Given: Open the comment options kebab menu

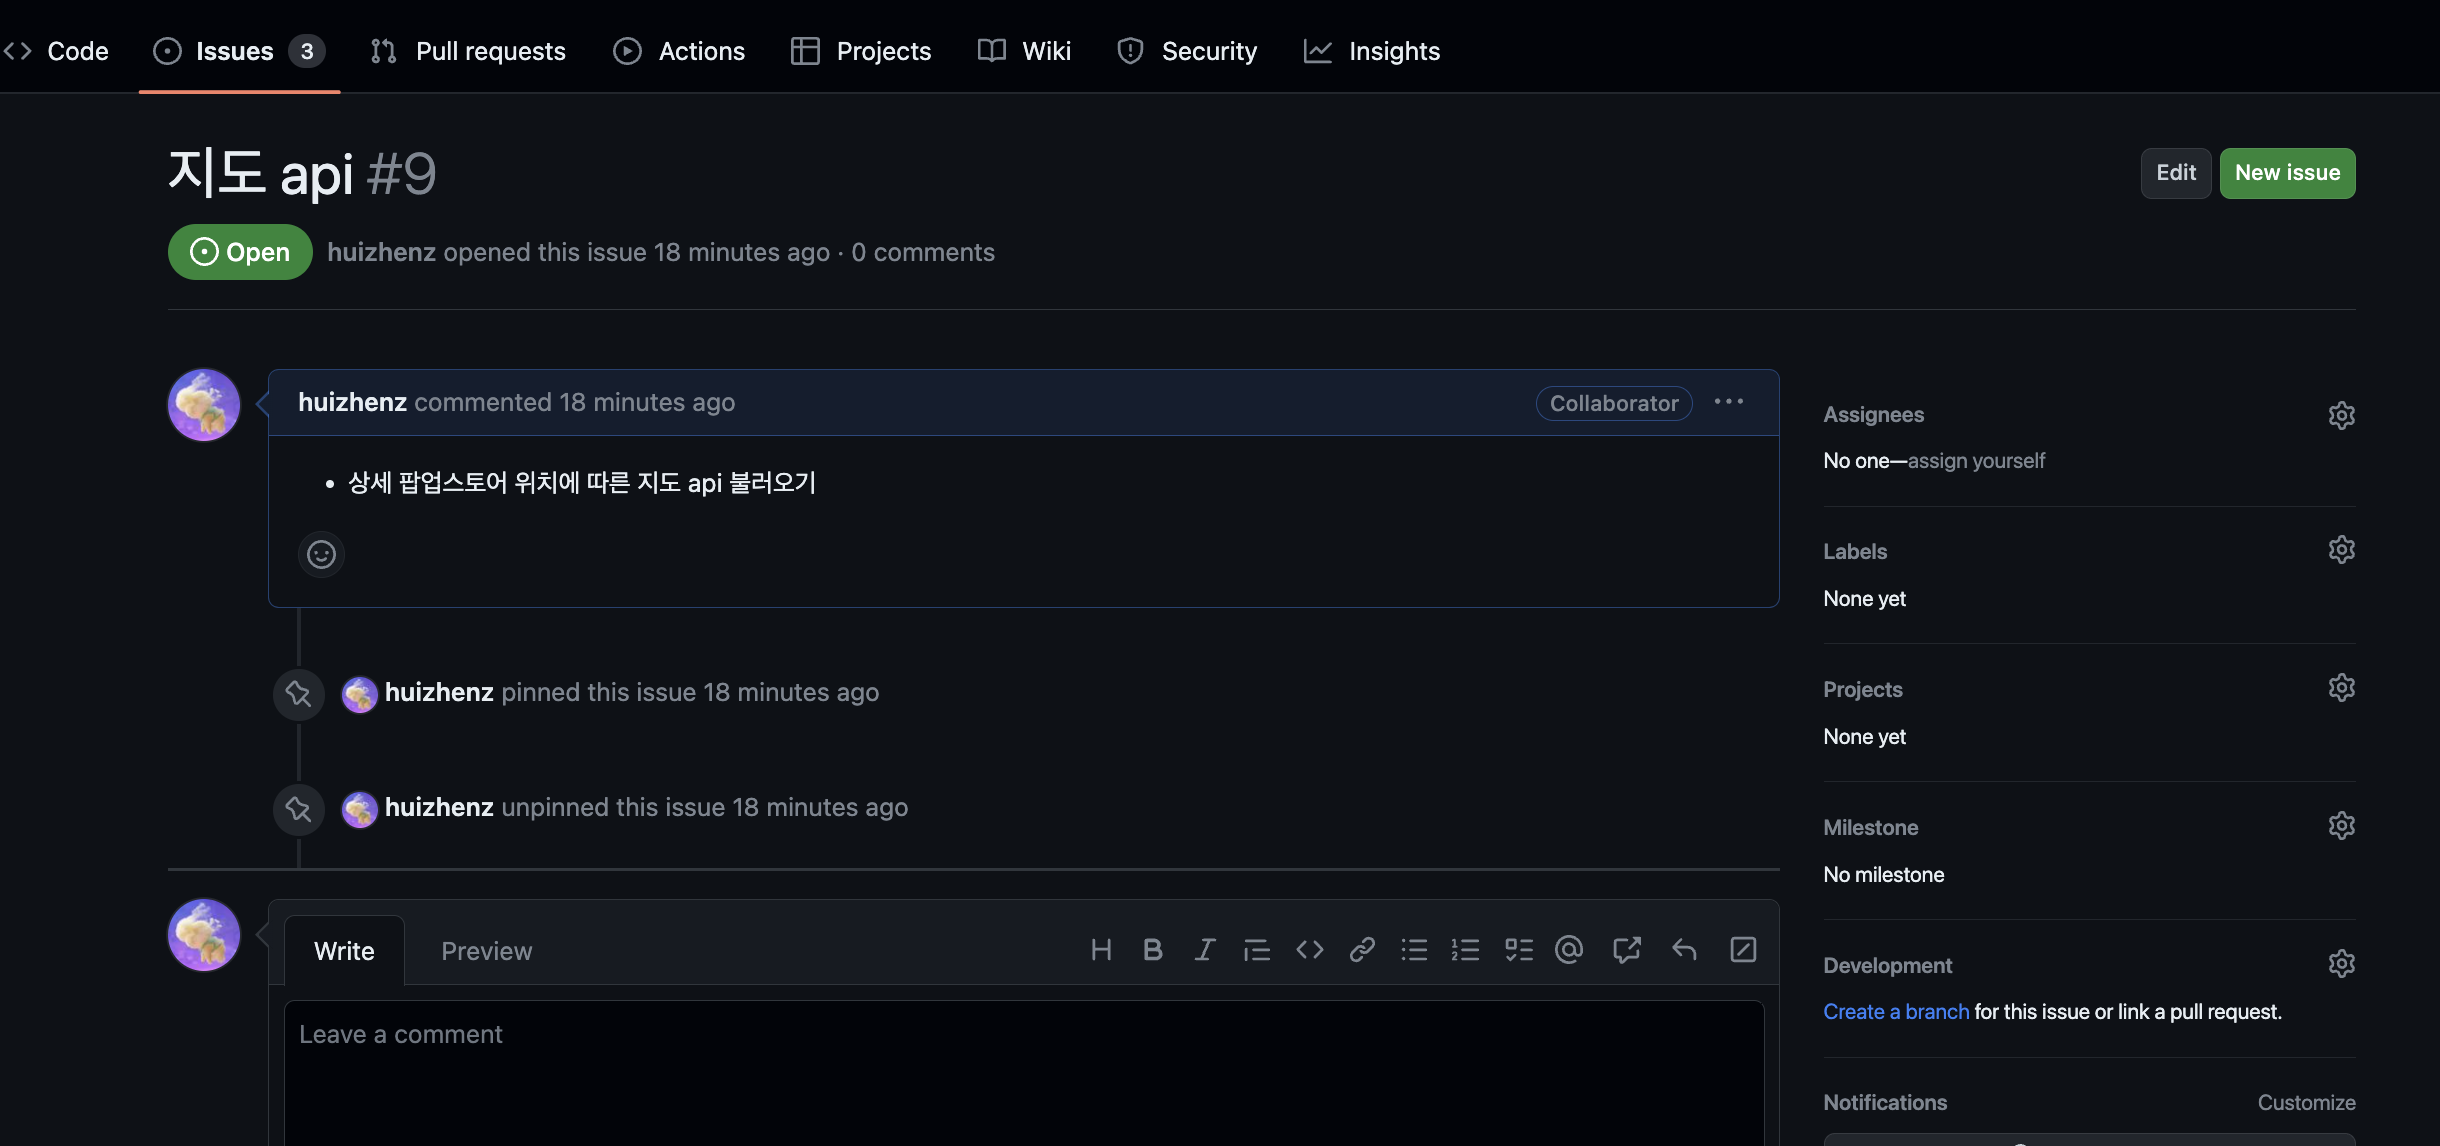Looking at the screenshot, I should click(x=1729, y=402).
